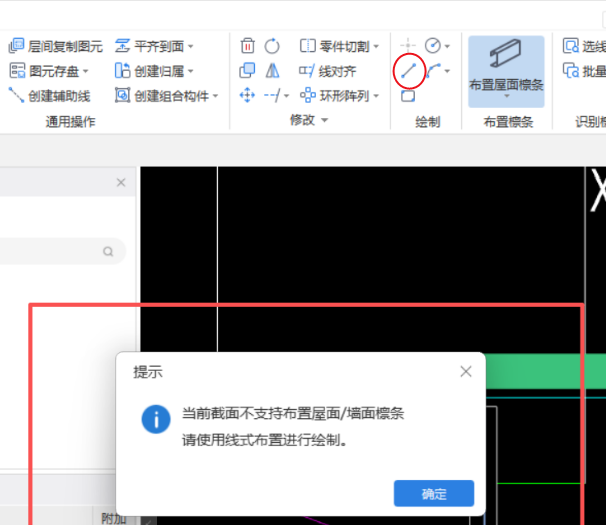Click 线对齐 tool

click(x=328, y=71)
